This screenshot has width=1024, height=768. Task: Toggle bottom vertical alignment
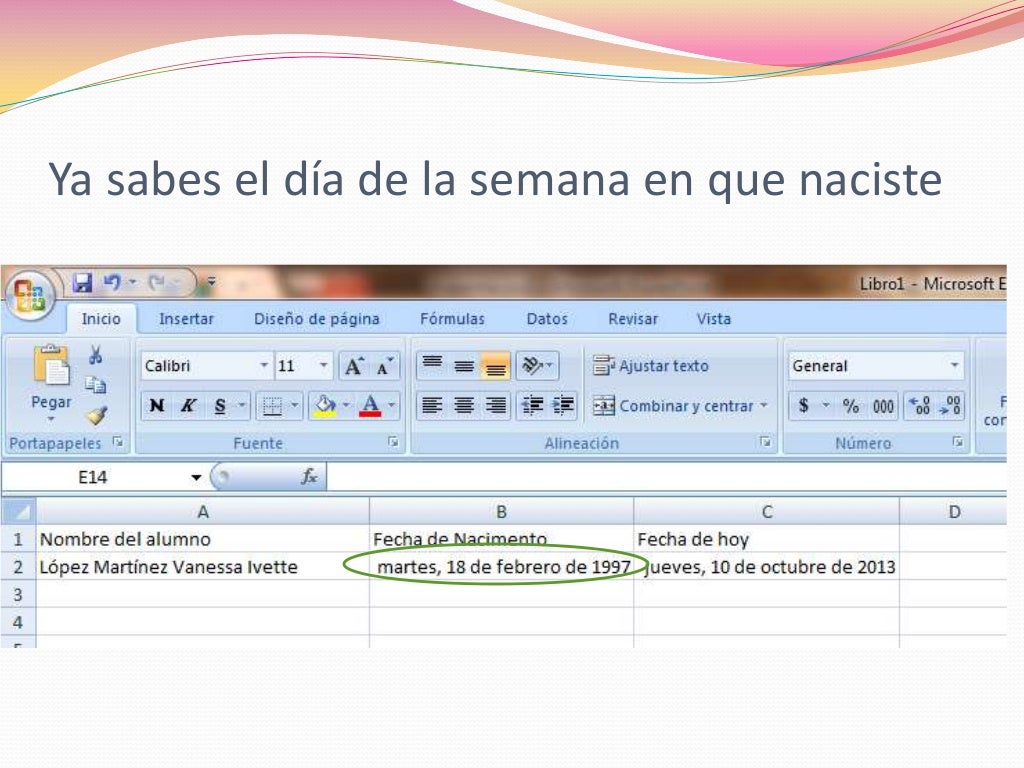tap(496, 366)
